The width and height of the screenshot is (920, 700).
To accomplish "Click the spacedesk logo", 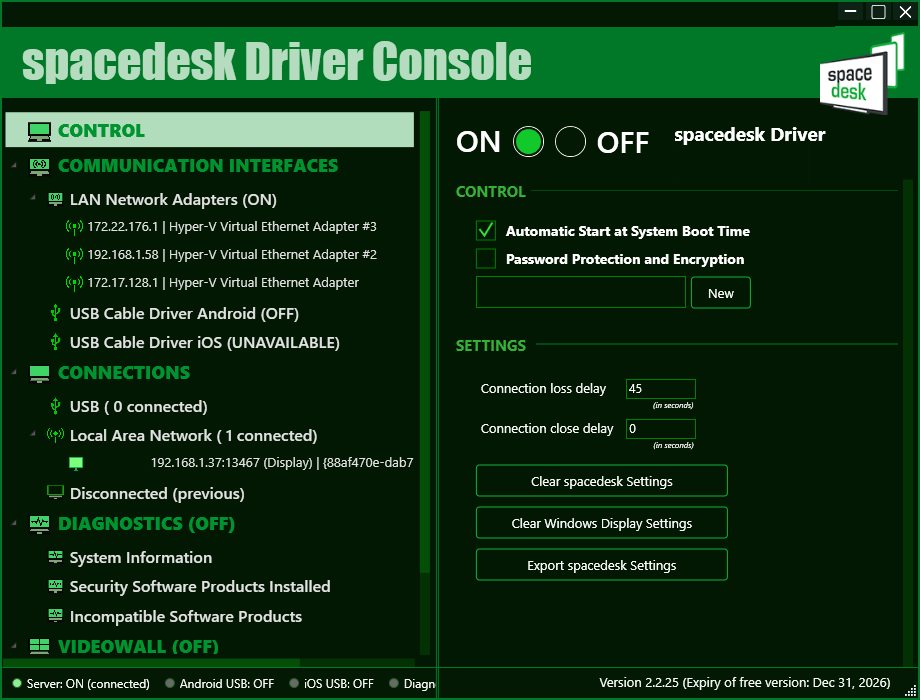I will 861,74.
